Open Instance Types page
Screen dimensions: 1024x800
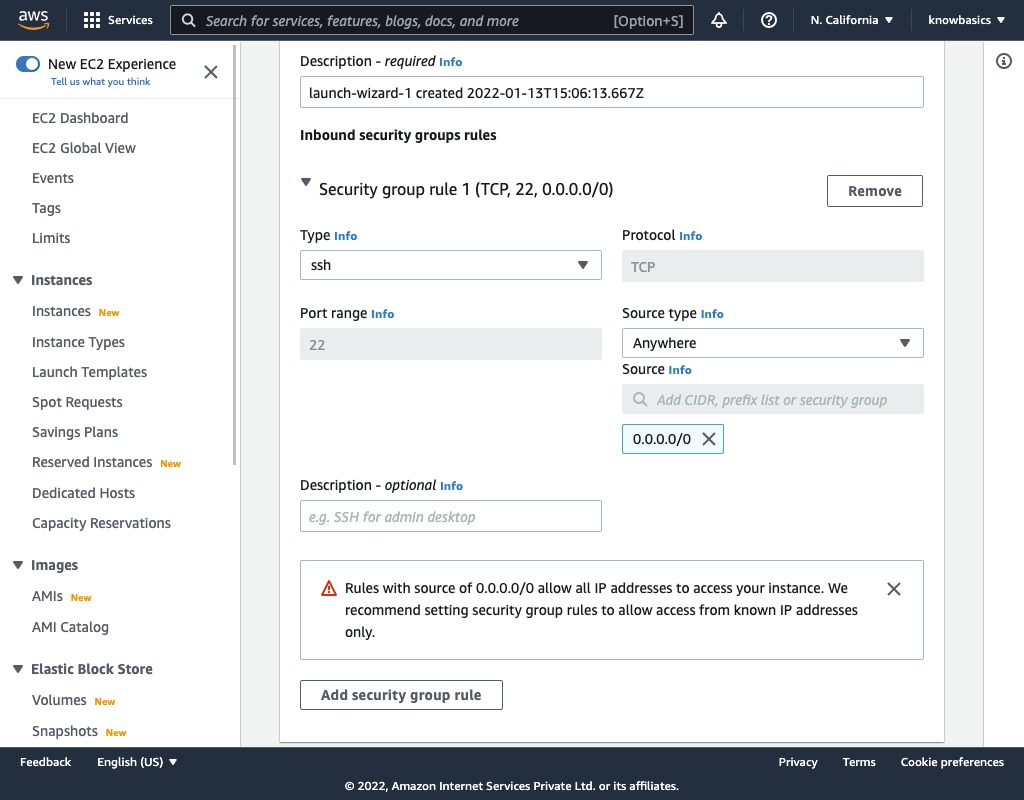coord(78,342)
